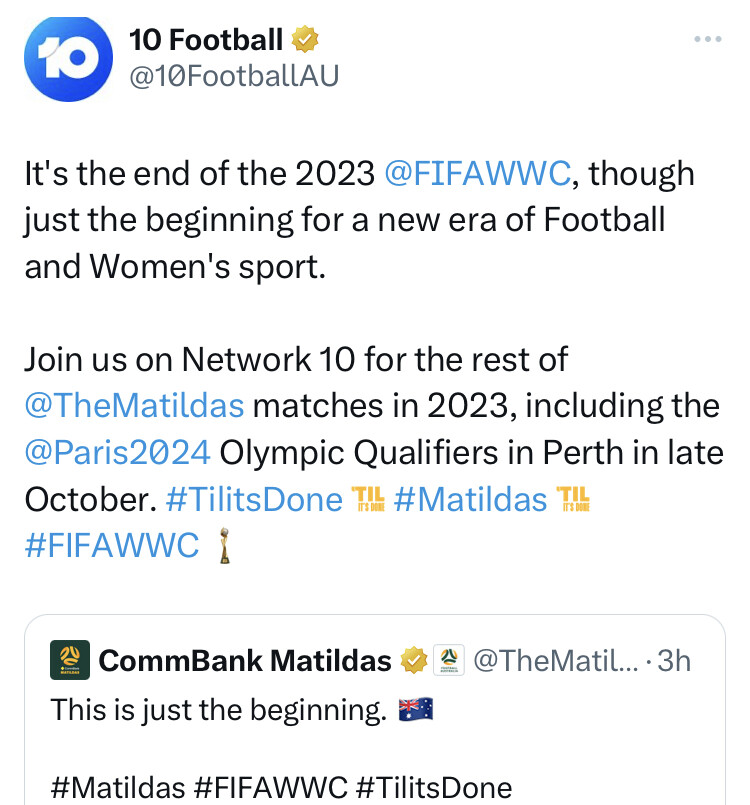750x805 pixels.
Task: Open the three-dot more options menu
Action: (x=707, y=39)
